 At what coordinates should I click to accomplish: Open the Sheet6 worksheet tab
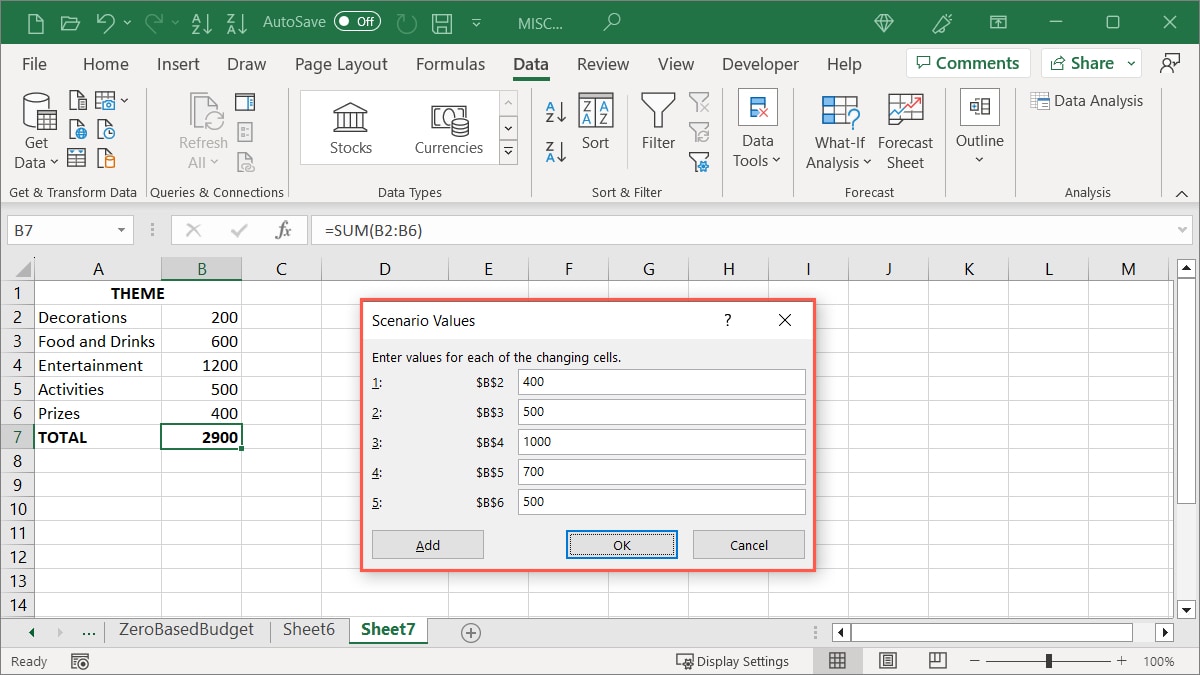[x=308, y=631]
